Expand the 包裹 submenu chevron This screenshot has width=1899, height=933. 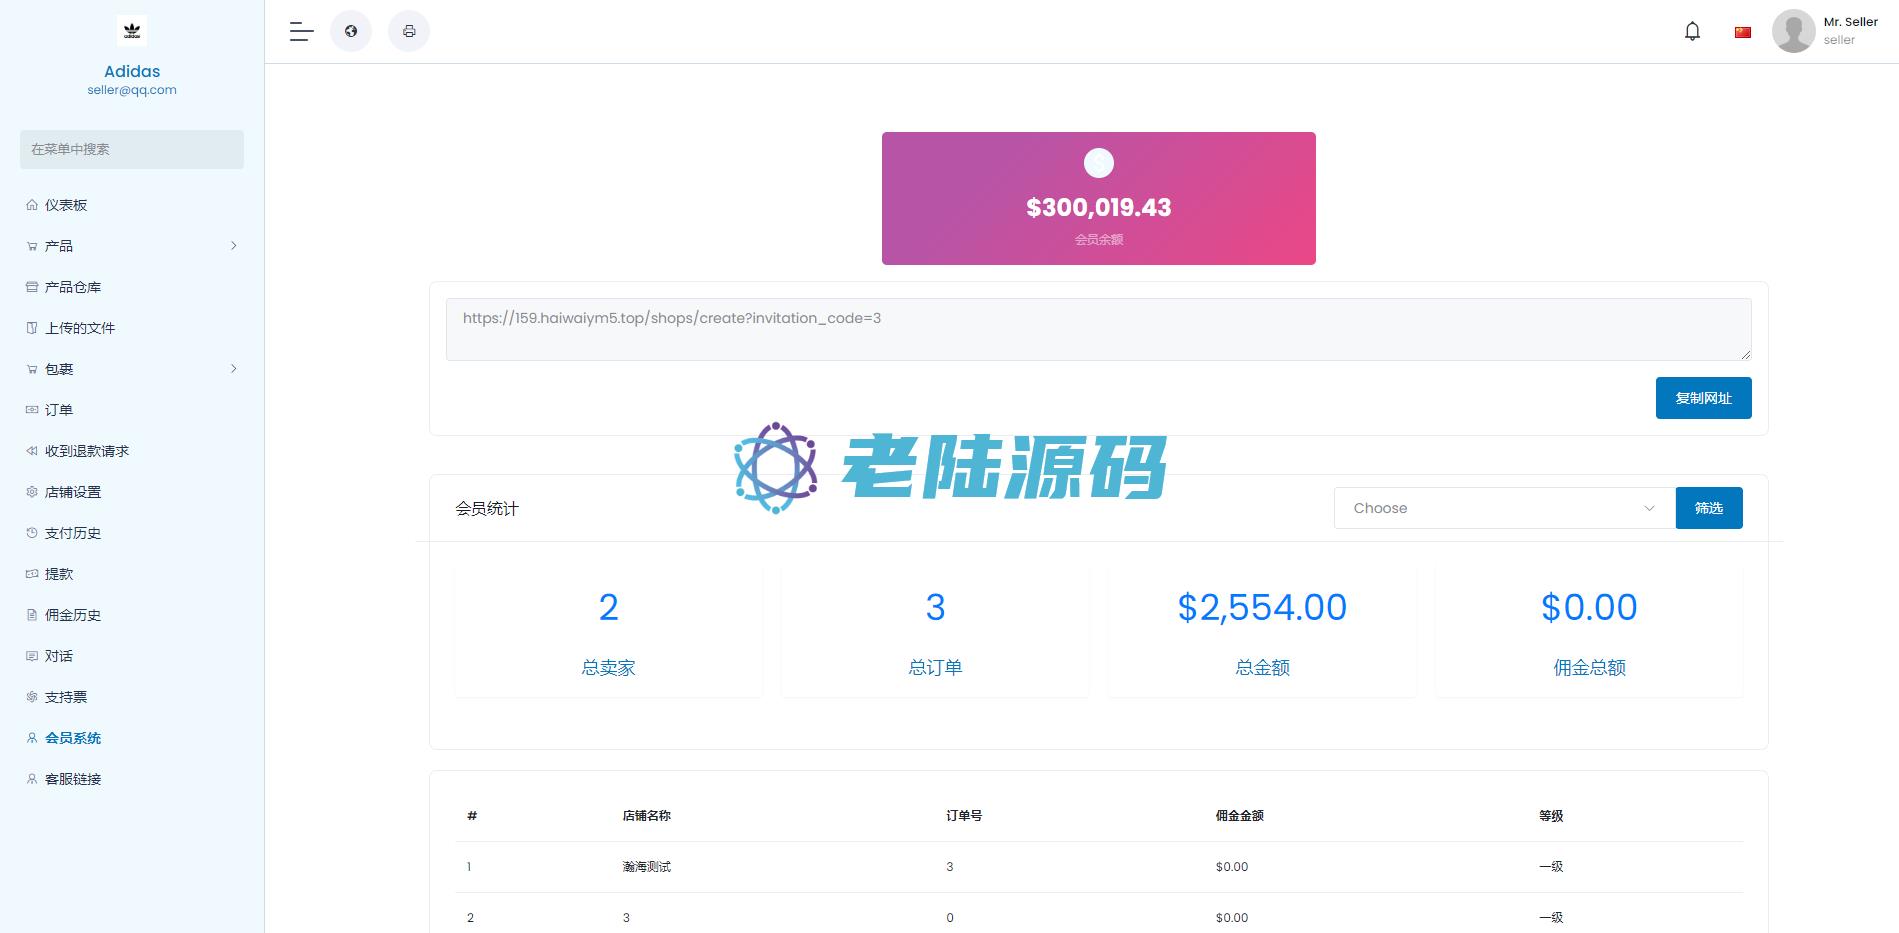point(234,369)
